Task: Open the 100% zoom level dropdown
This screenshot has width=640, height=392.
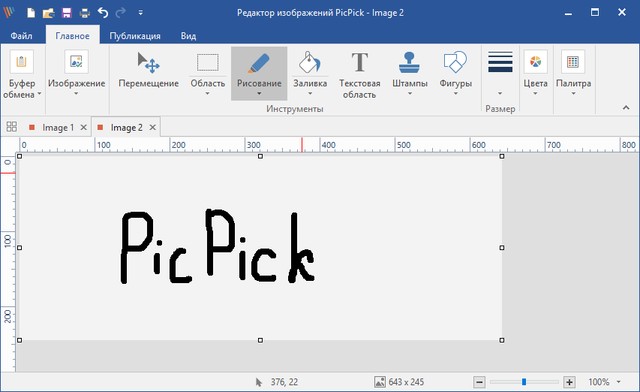Action: tap(618, 382)
